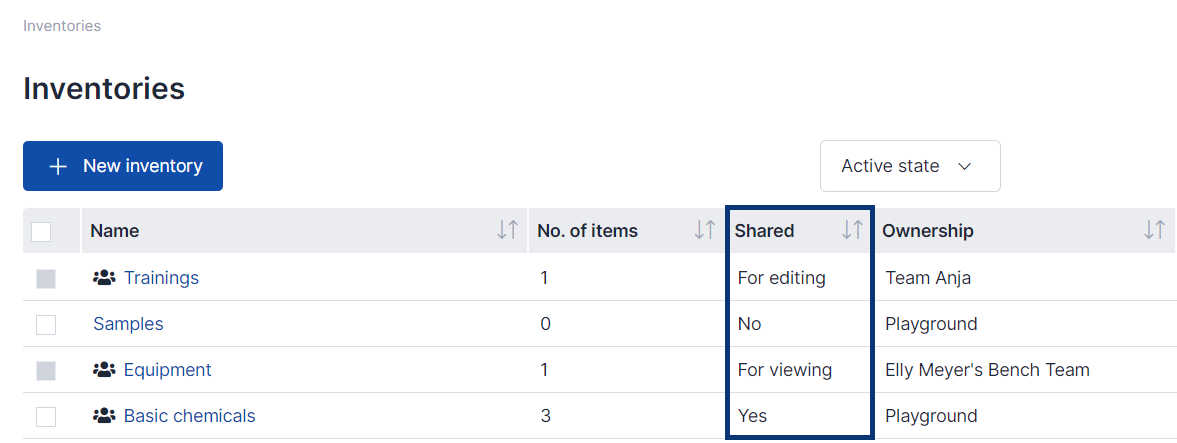Viewport: 1177px width, 443px height.
Task: Click the Ownership cell Elly Meyer's Bench Team
Action: (986, 370)
